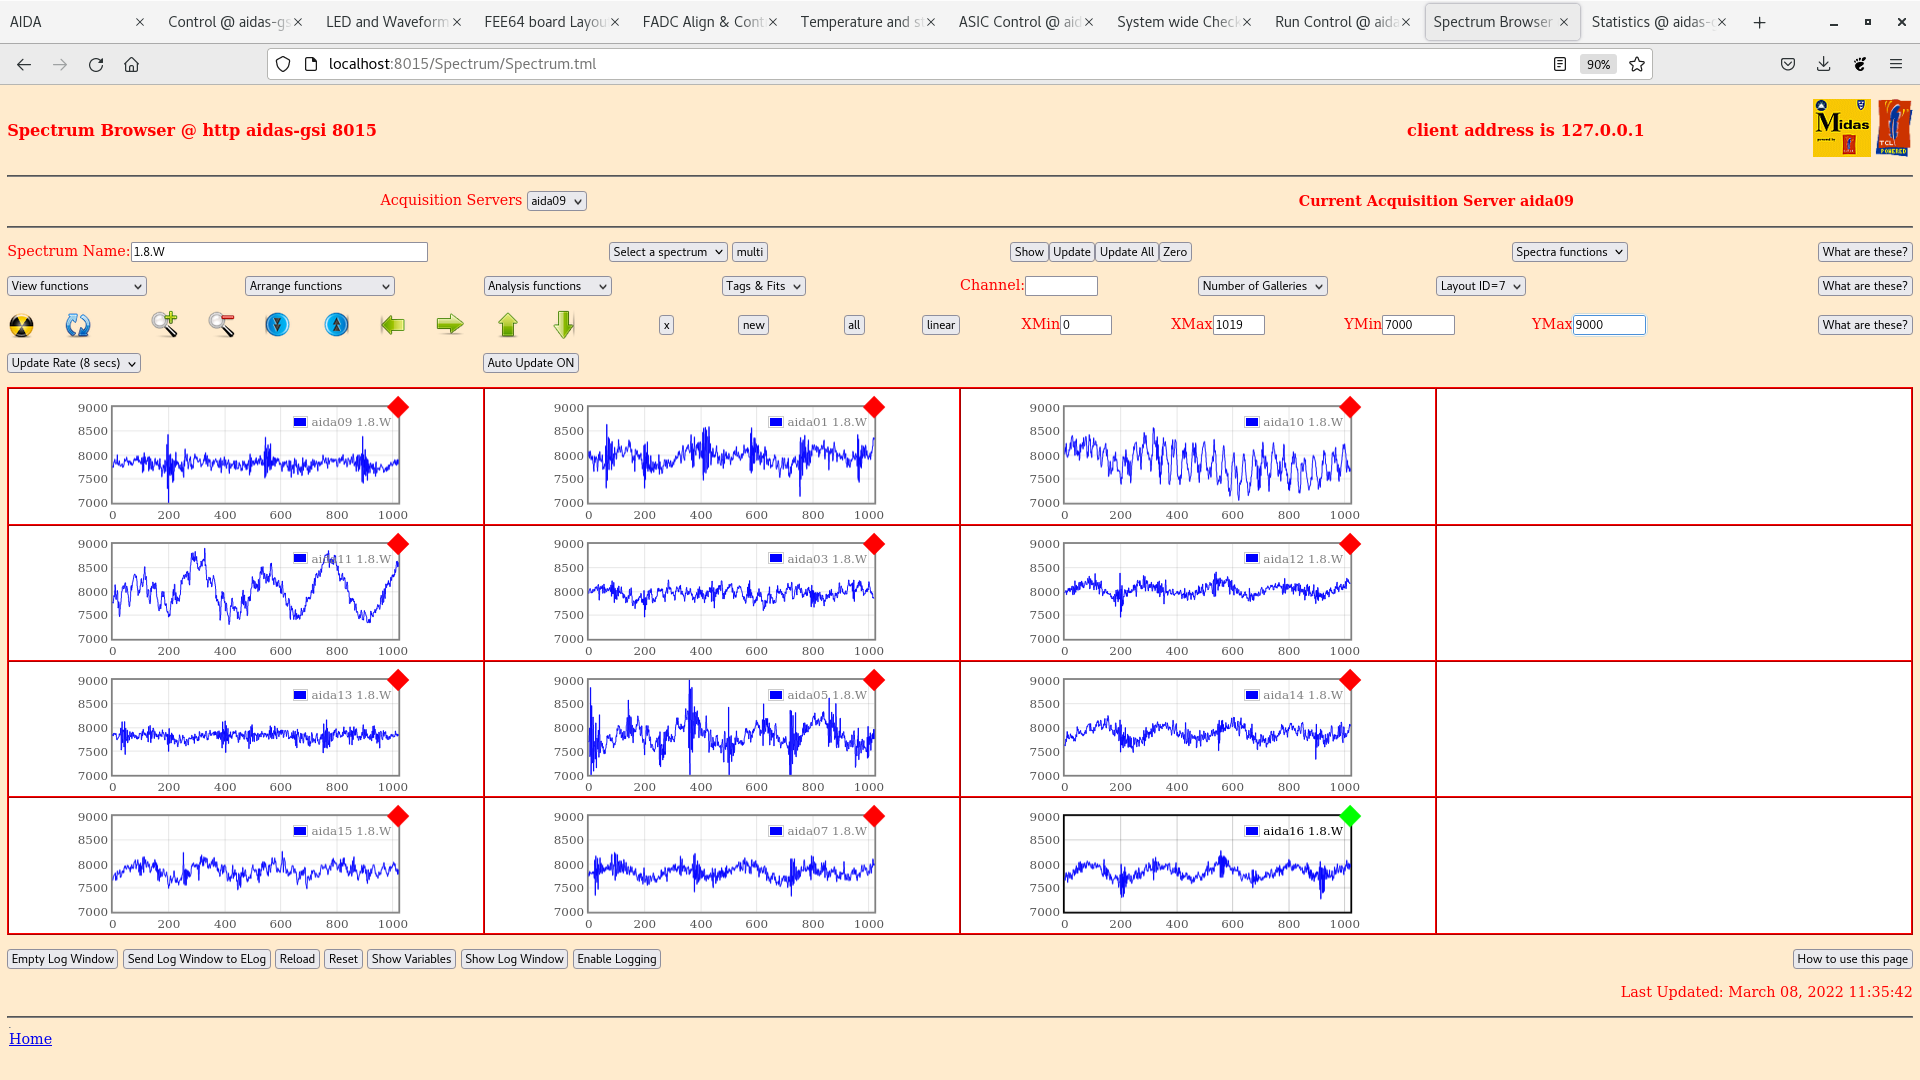Toggle the Auto Update ON button
The image size is (1920, 1080).
(x=531, y=363)
